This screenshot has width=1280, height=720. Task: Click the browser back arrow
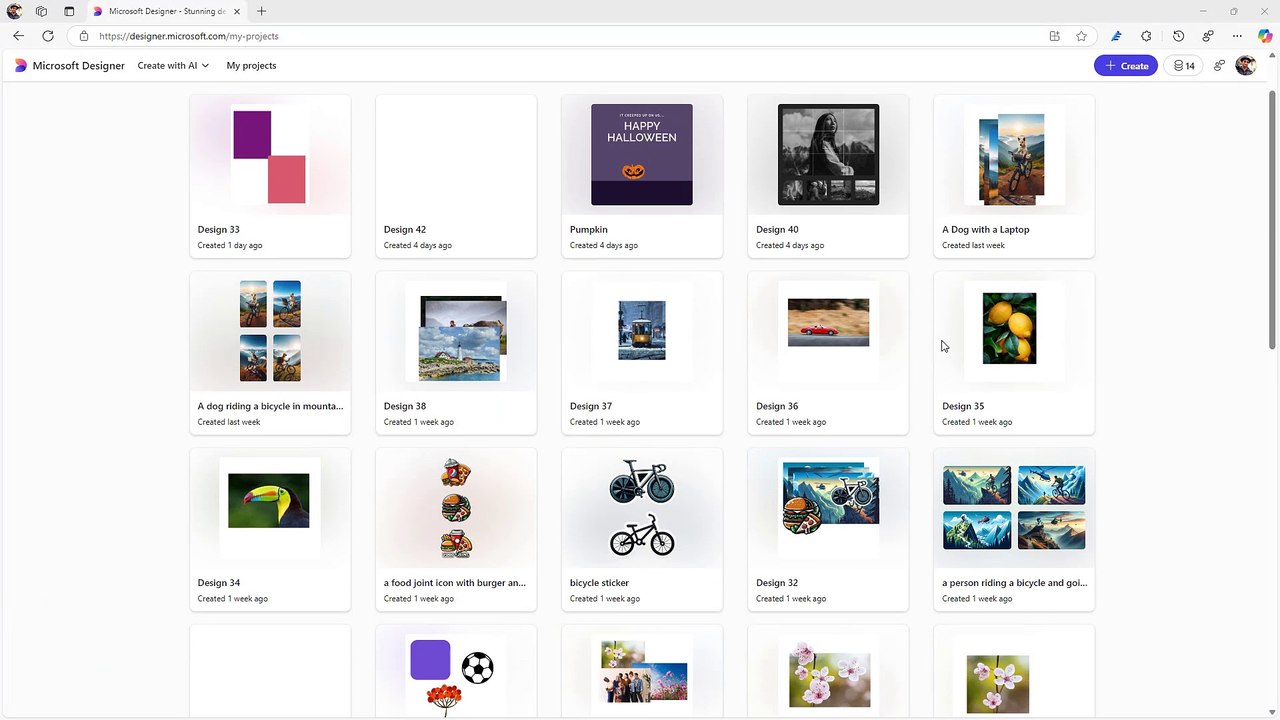click(18, 36)
